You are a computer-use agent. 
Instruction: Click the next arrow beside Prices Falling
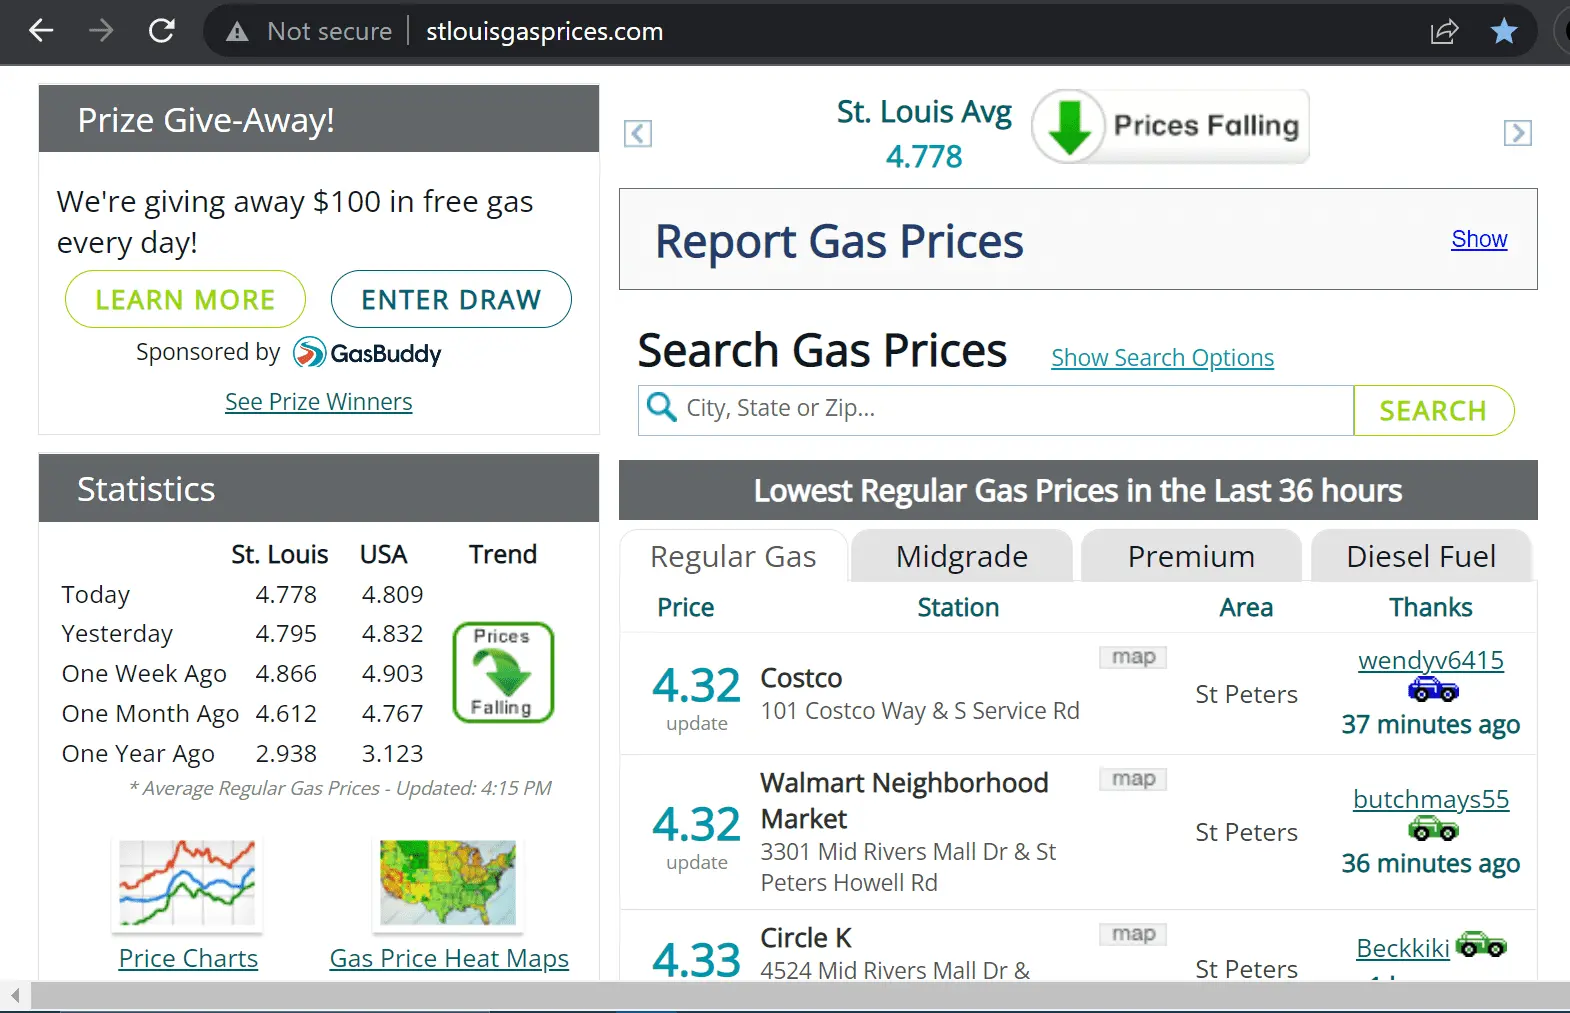1517,133
